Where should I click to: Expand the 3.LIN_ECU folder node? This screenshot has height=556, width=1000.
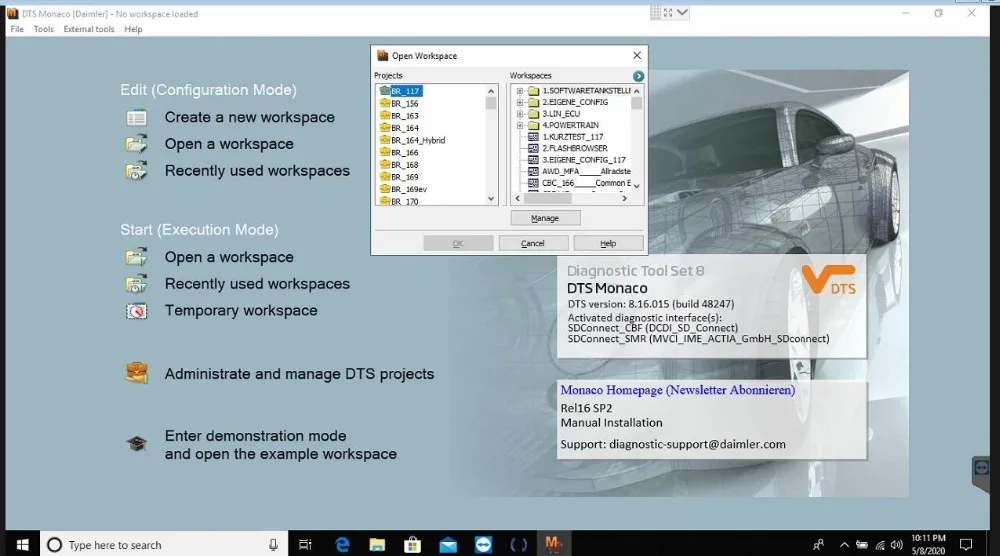pyautogui.click(x=520, y=114)
